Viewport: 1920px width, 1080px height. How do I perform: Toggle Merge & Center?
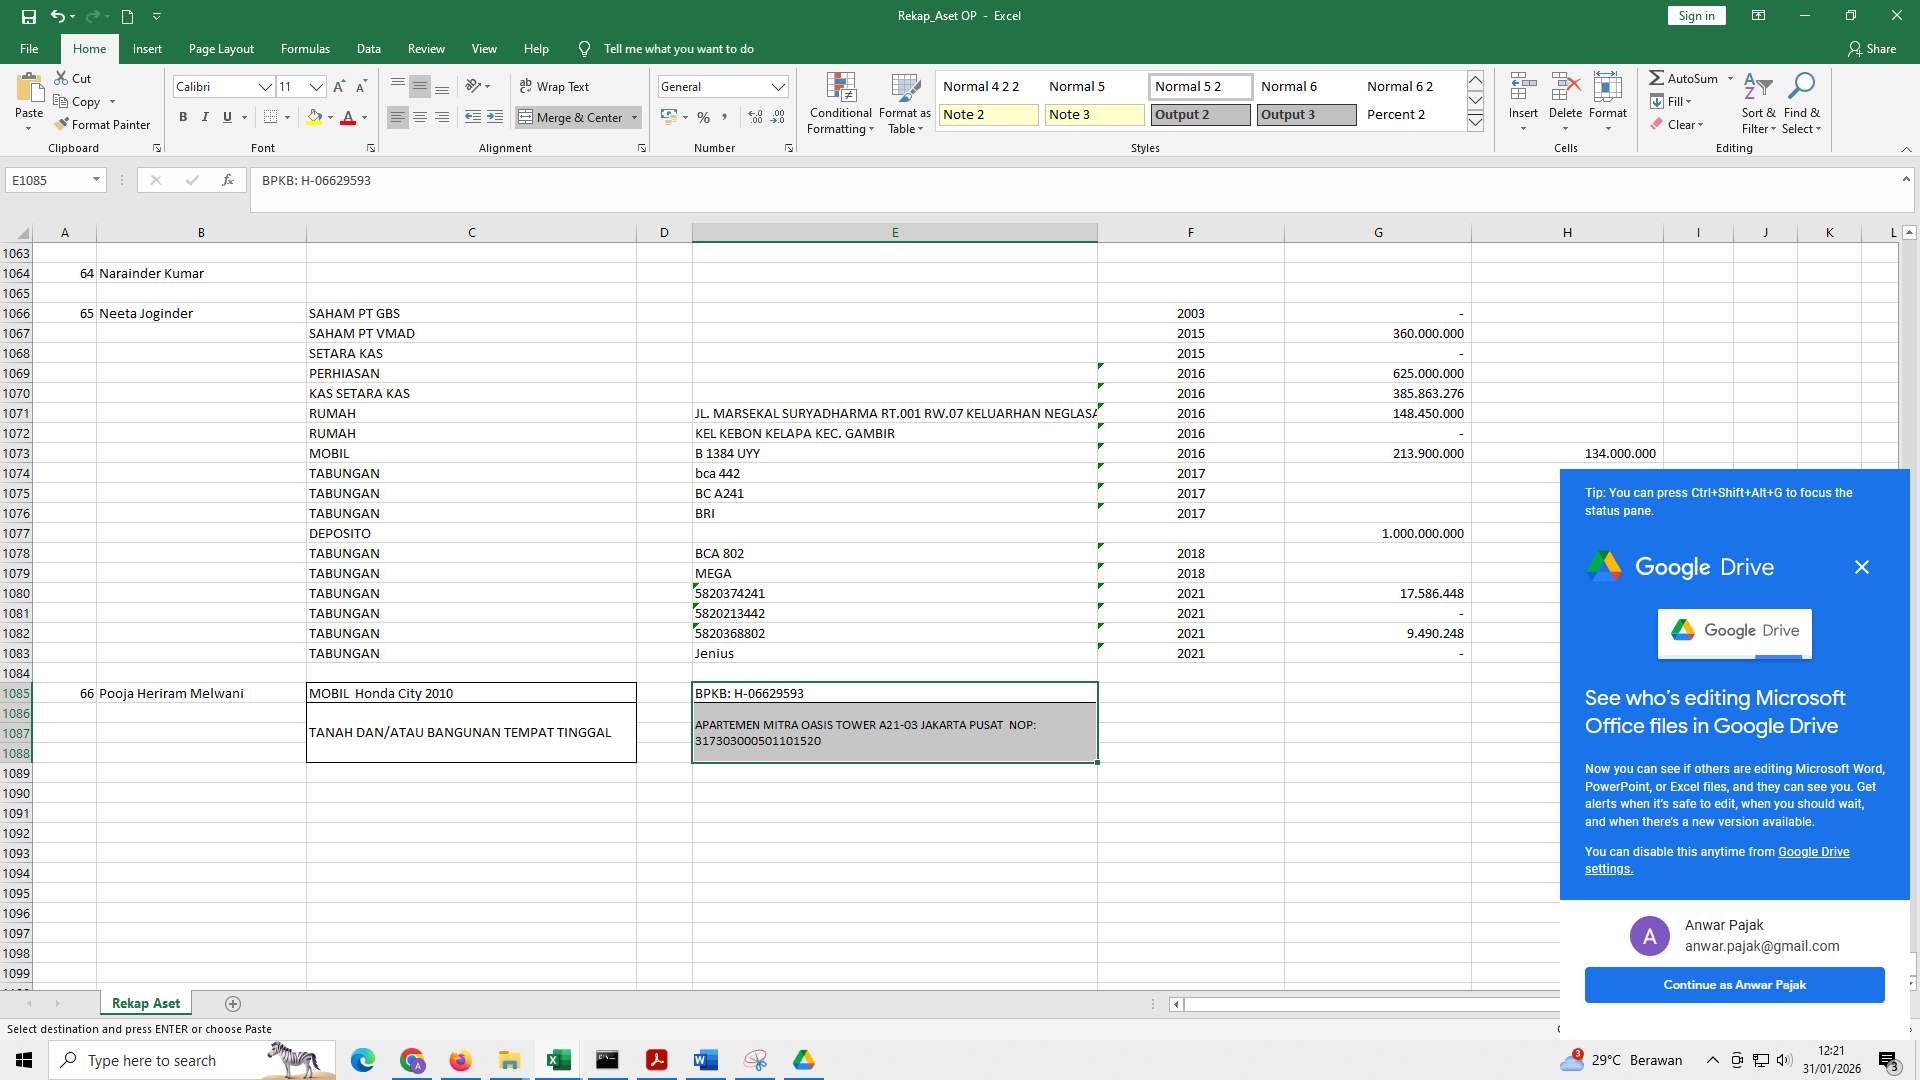(x=573, y=117)
